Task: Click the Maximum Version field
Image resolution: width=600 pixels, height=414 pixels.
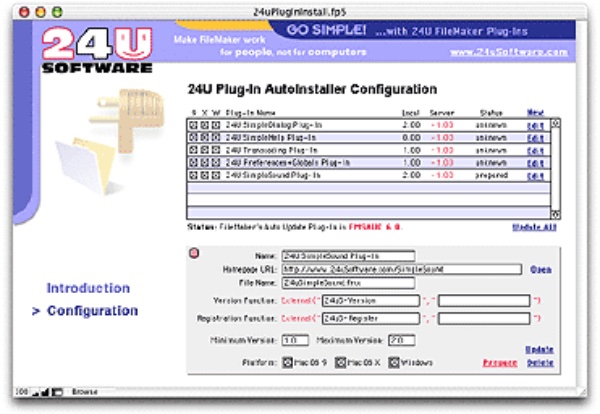Action: pyautogui.click(x=402, y=340)
